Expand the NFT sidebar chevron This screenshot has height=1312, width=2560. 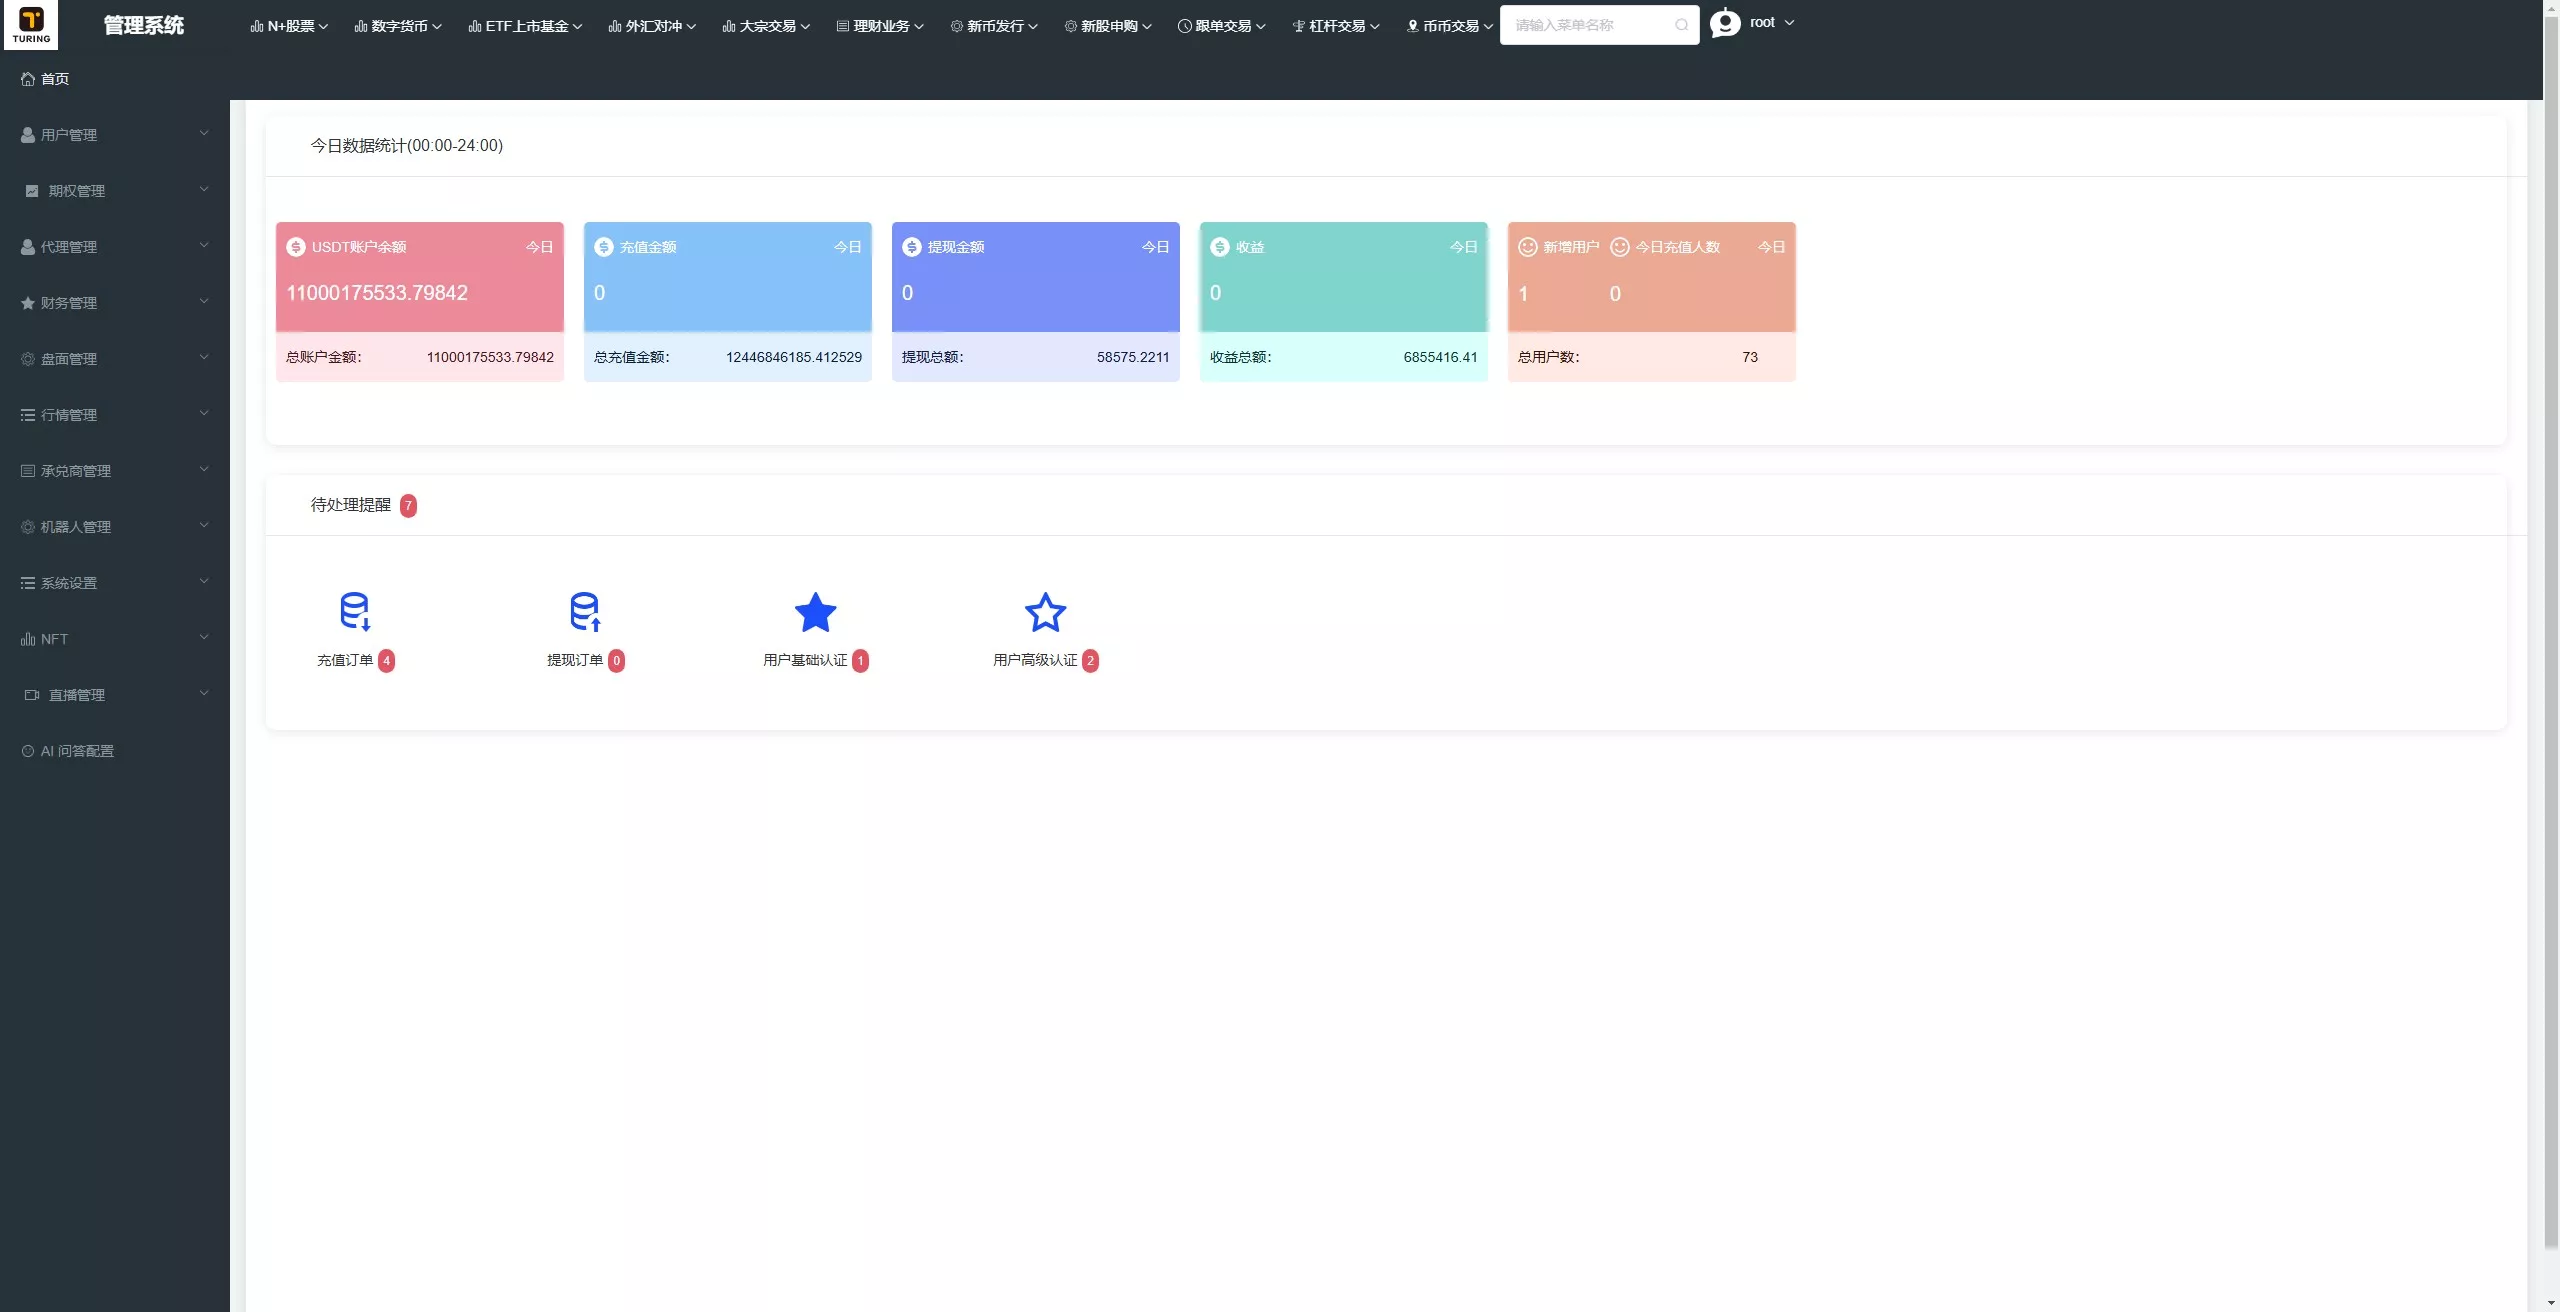204,637
